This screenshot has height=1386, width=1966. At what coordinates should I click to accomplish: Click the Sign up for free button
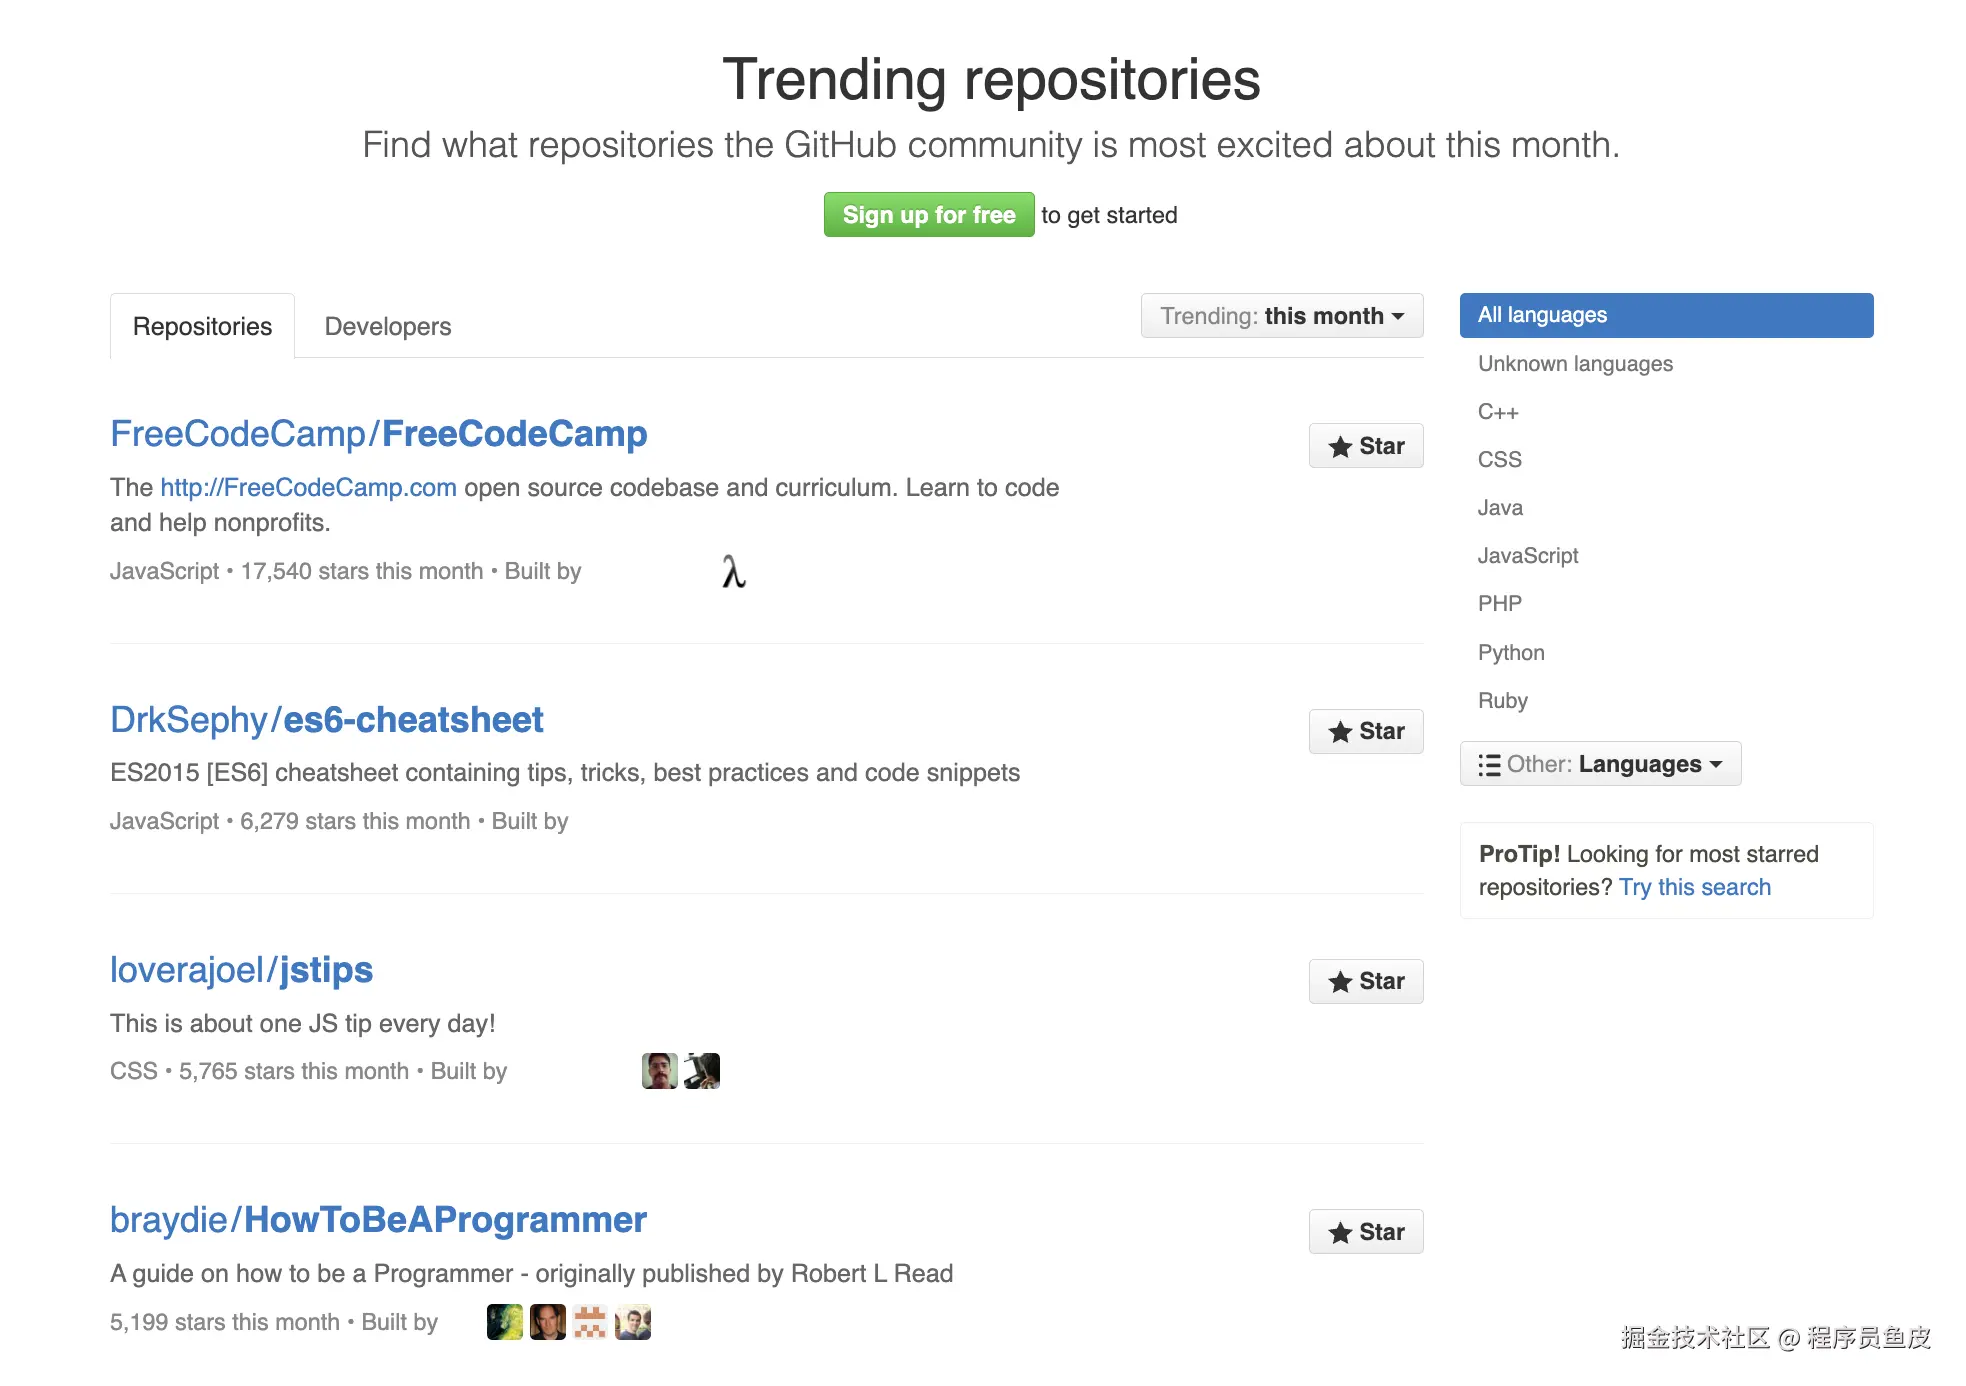pyautogui.click(x=928, y=215)
